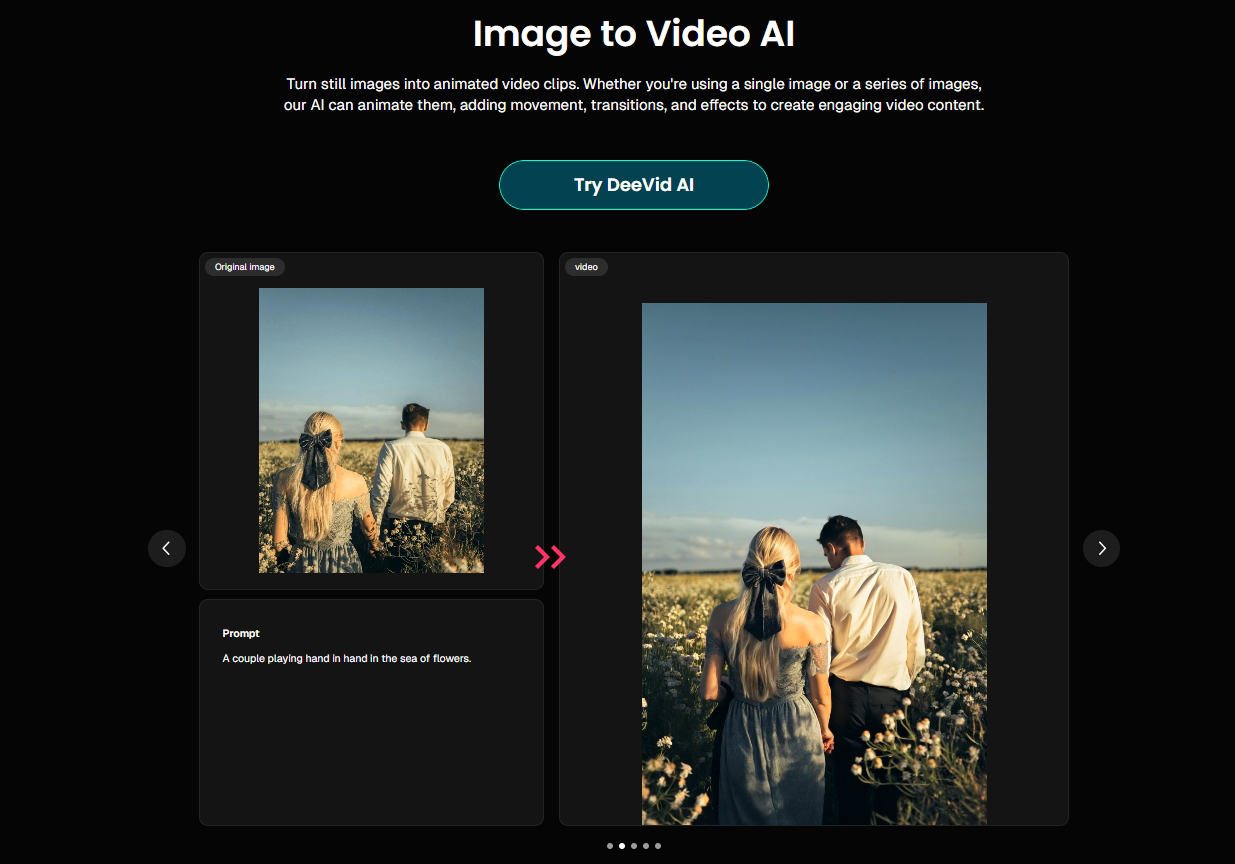Select the first carousel pagination dot

point(610,846)
